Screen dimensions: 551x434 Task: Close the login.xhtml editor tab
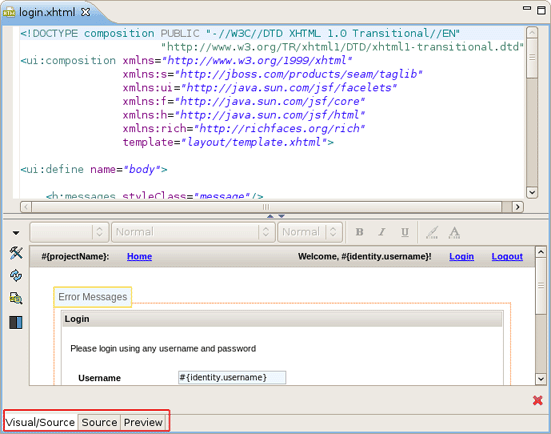tap(85, 12)
